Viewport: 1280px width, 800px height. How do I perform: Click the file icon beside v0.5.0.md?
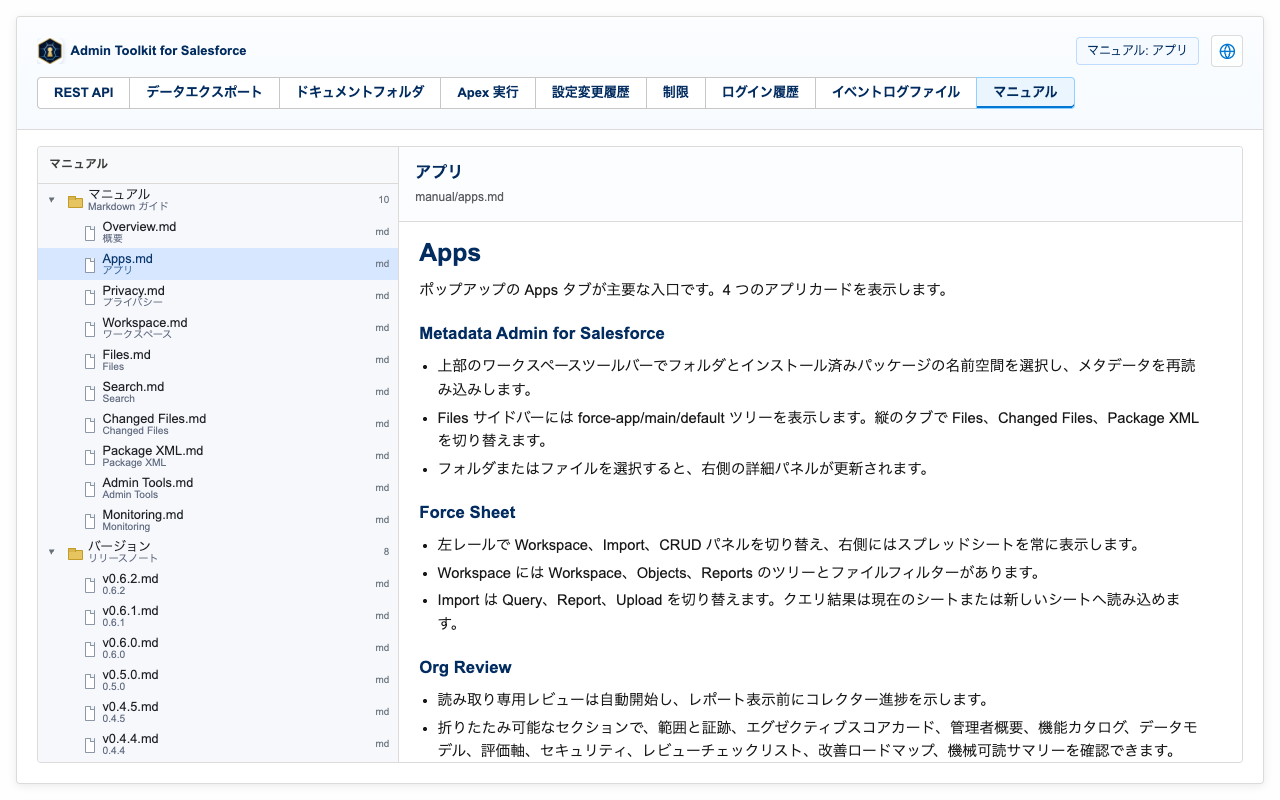click(90, 681)
